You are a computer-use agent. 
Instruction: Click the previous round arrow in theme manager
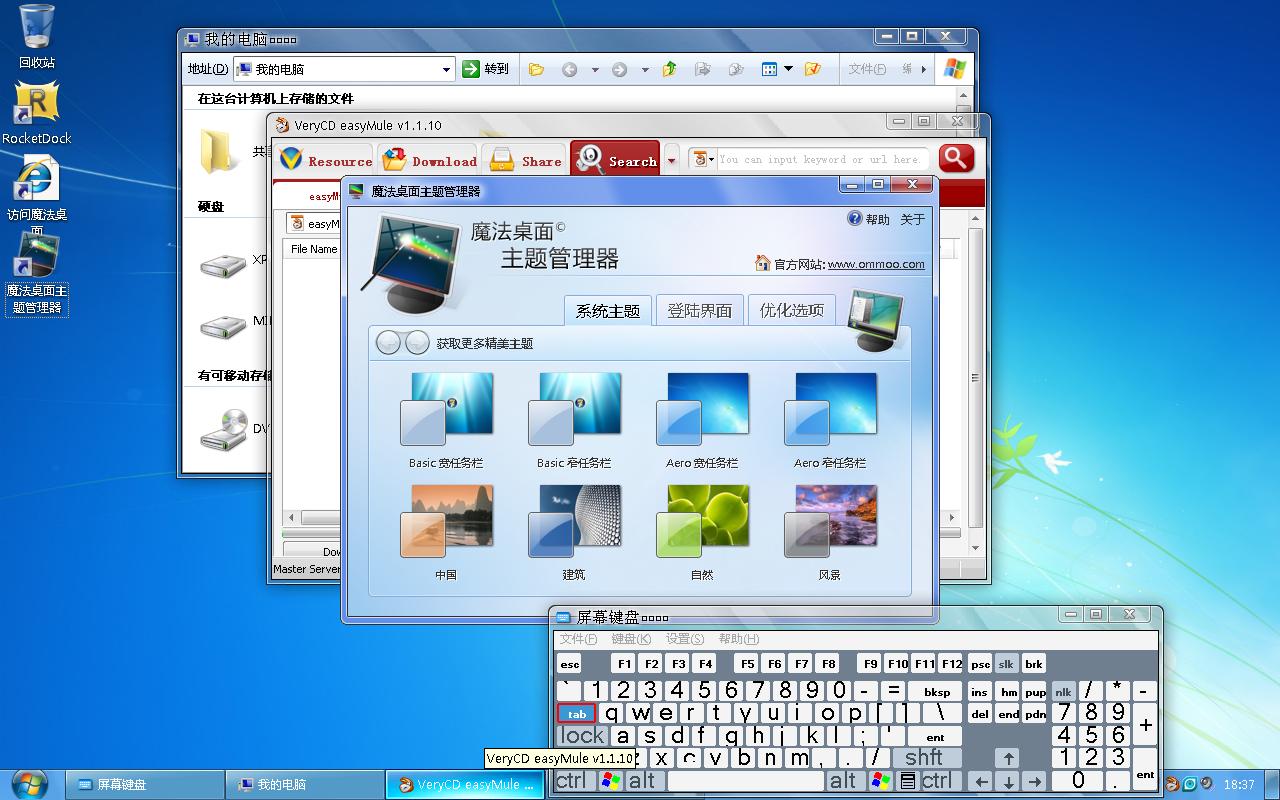[x=388, y=342]
